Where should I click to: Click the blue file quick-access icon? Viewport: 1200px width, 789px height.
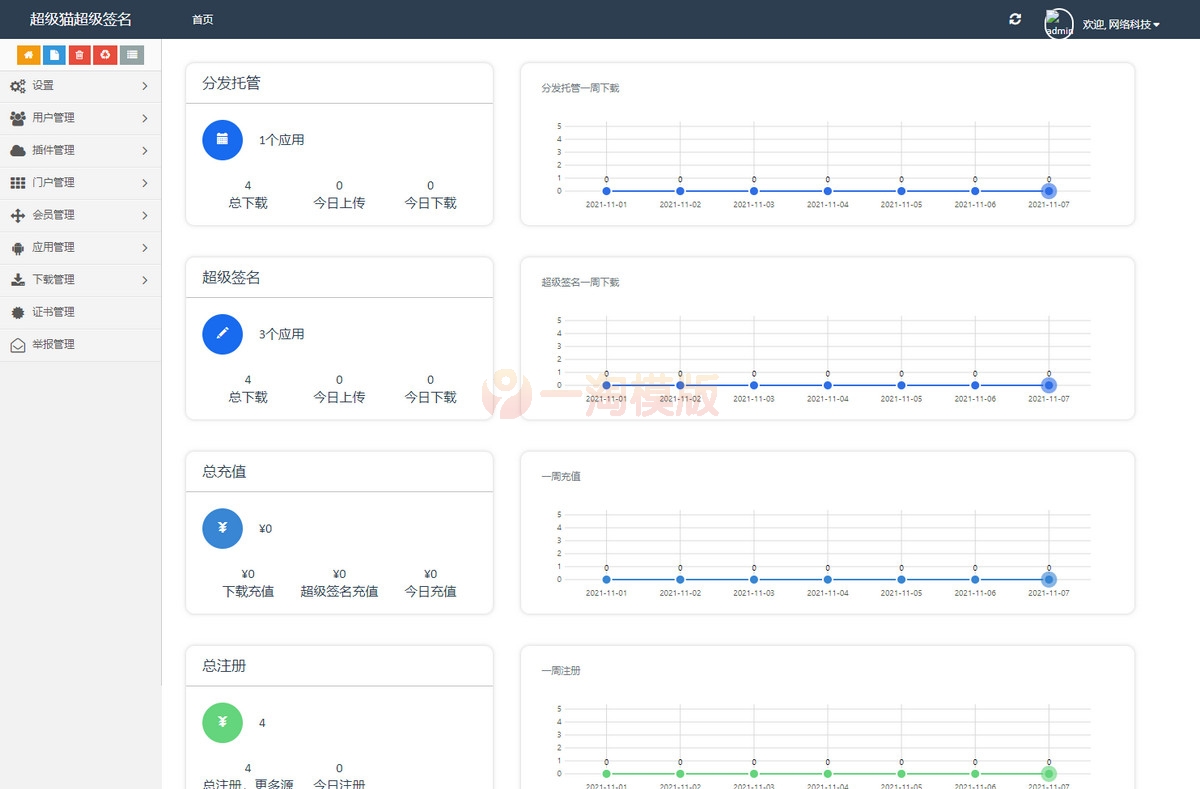54,55
